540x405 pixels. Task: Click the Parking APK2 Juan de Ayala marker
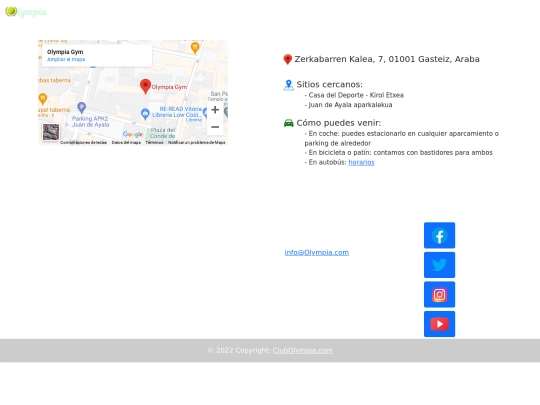(x=81, y=108)
